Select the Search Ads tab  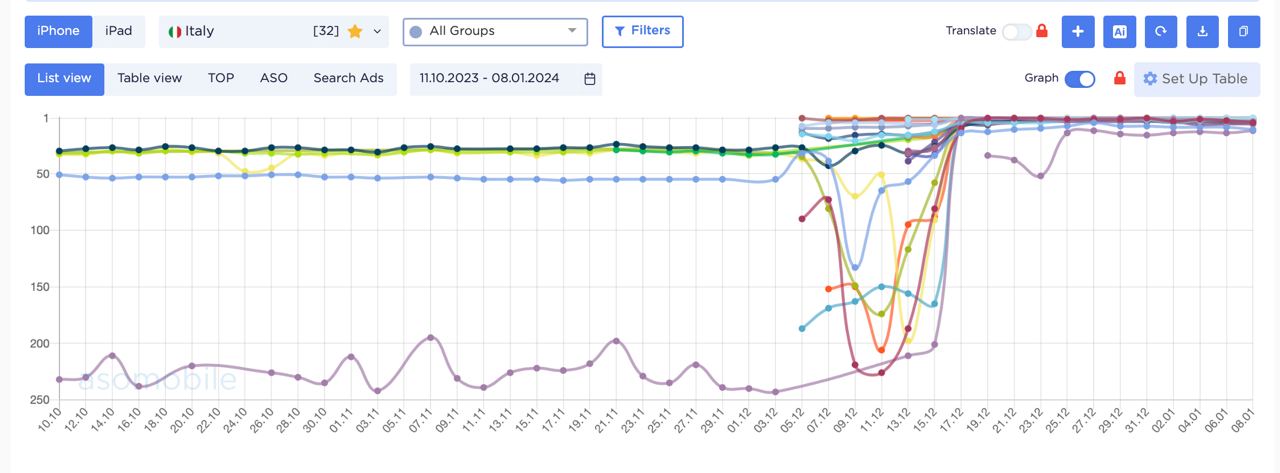coord(348,79)
